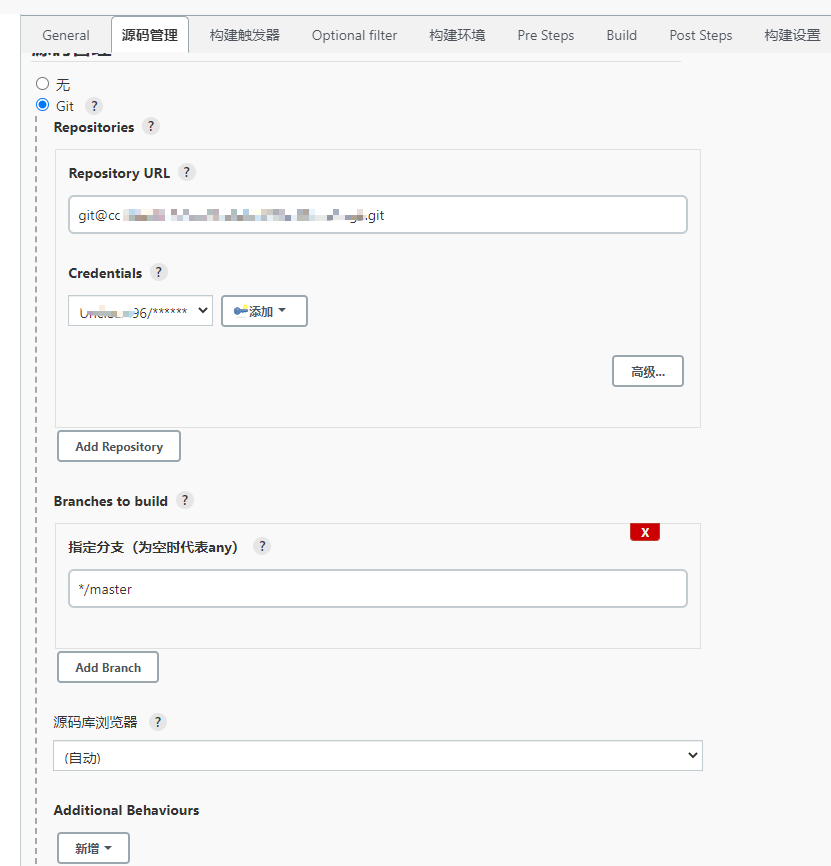Viewport: 831px width, 866px height.
Task: Delete branch with red X button
Action: click(x=644, y=532)
